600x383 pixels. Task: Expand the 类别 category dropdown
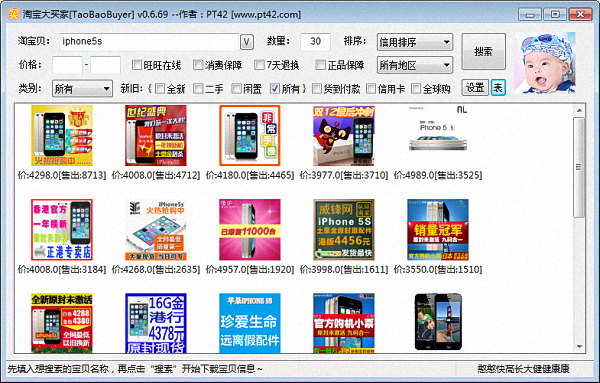point(82,89)
